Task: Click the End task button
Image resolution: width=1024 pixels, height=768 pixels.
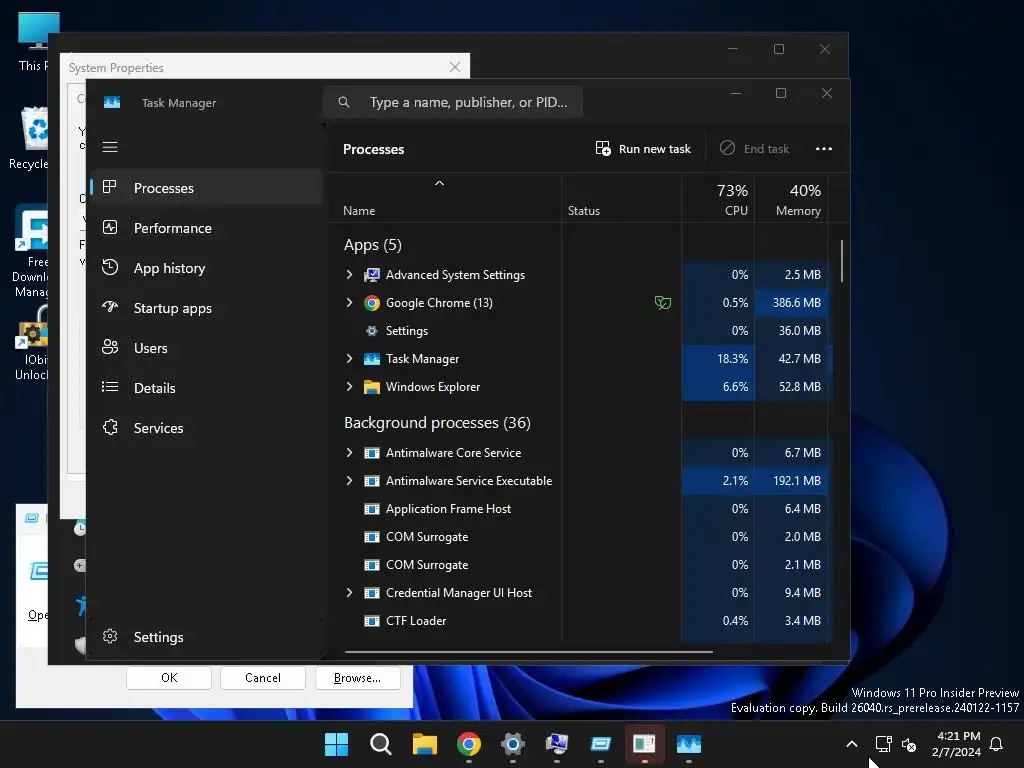Action: (x=754, y=149)
